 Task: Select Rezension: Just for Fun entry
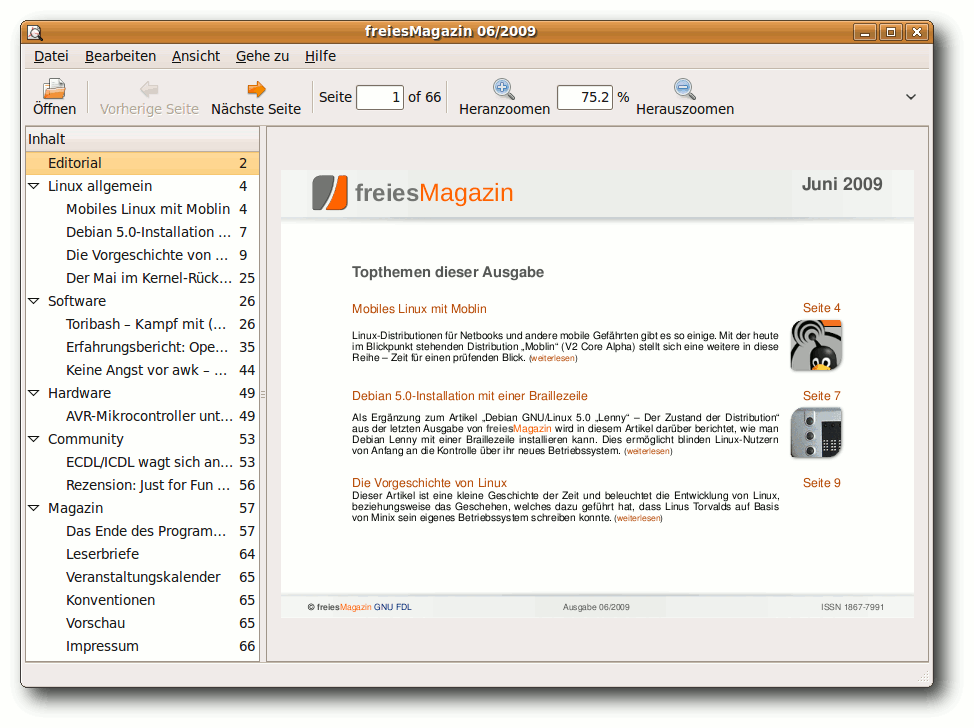(x=142, y=485)
